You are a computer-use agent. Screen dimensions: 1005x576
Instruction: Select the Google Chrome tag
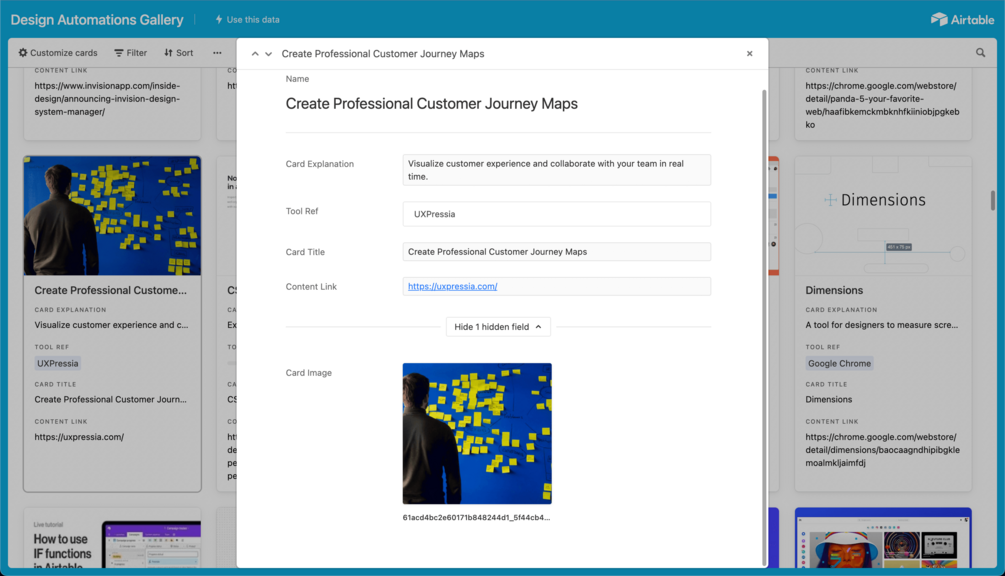[839, 363]
